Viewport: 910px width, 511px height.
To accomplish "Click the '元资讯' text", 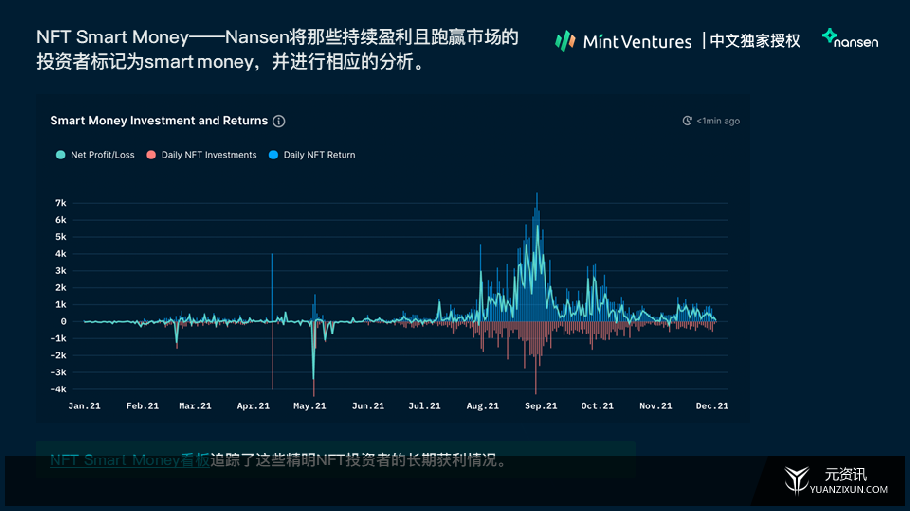I will [x=846, y=474].
